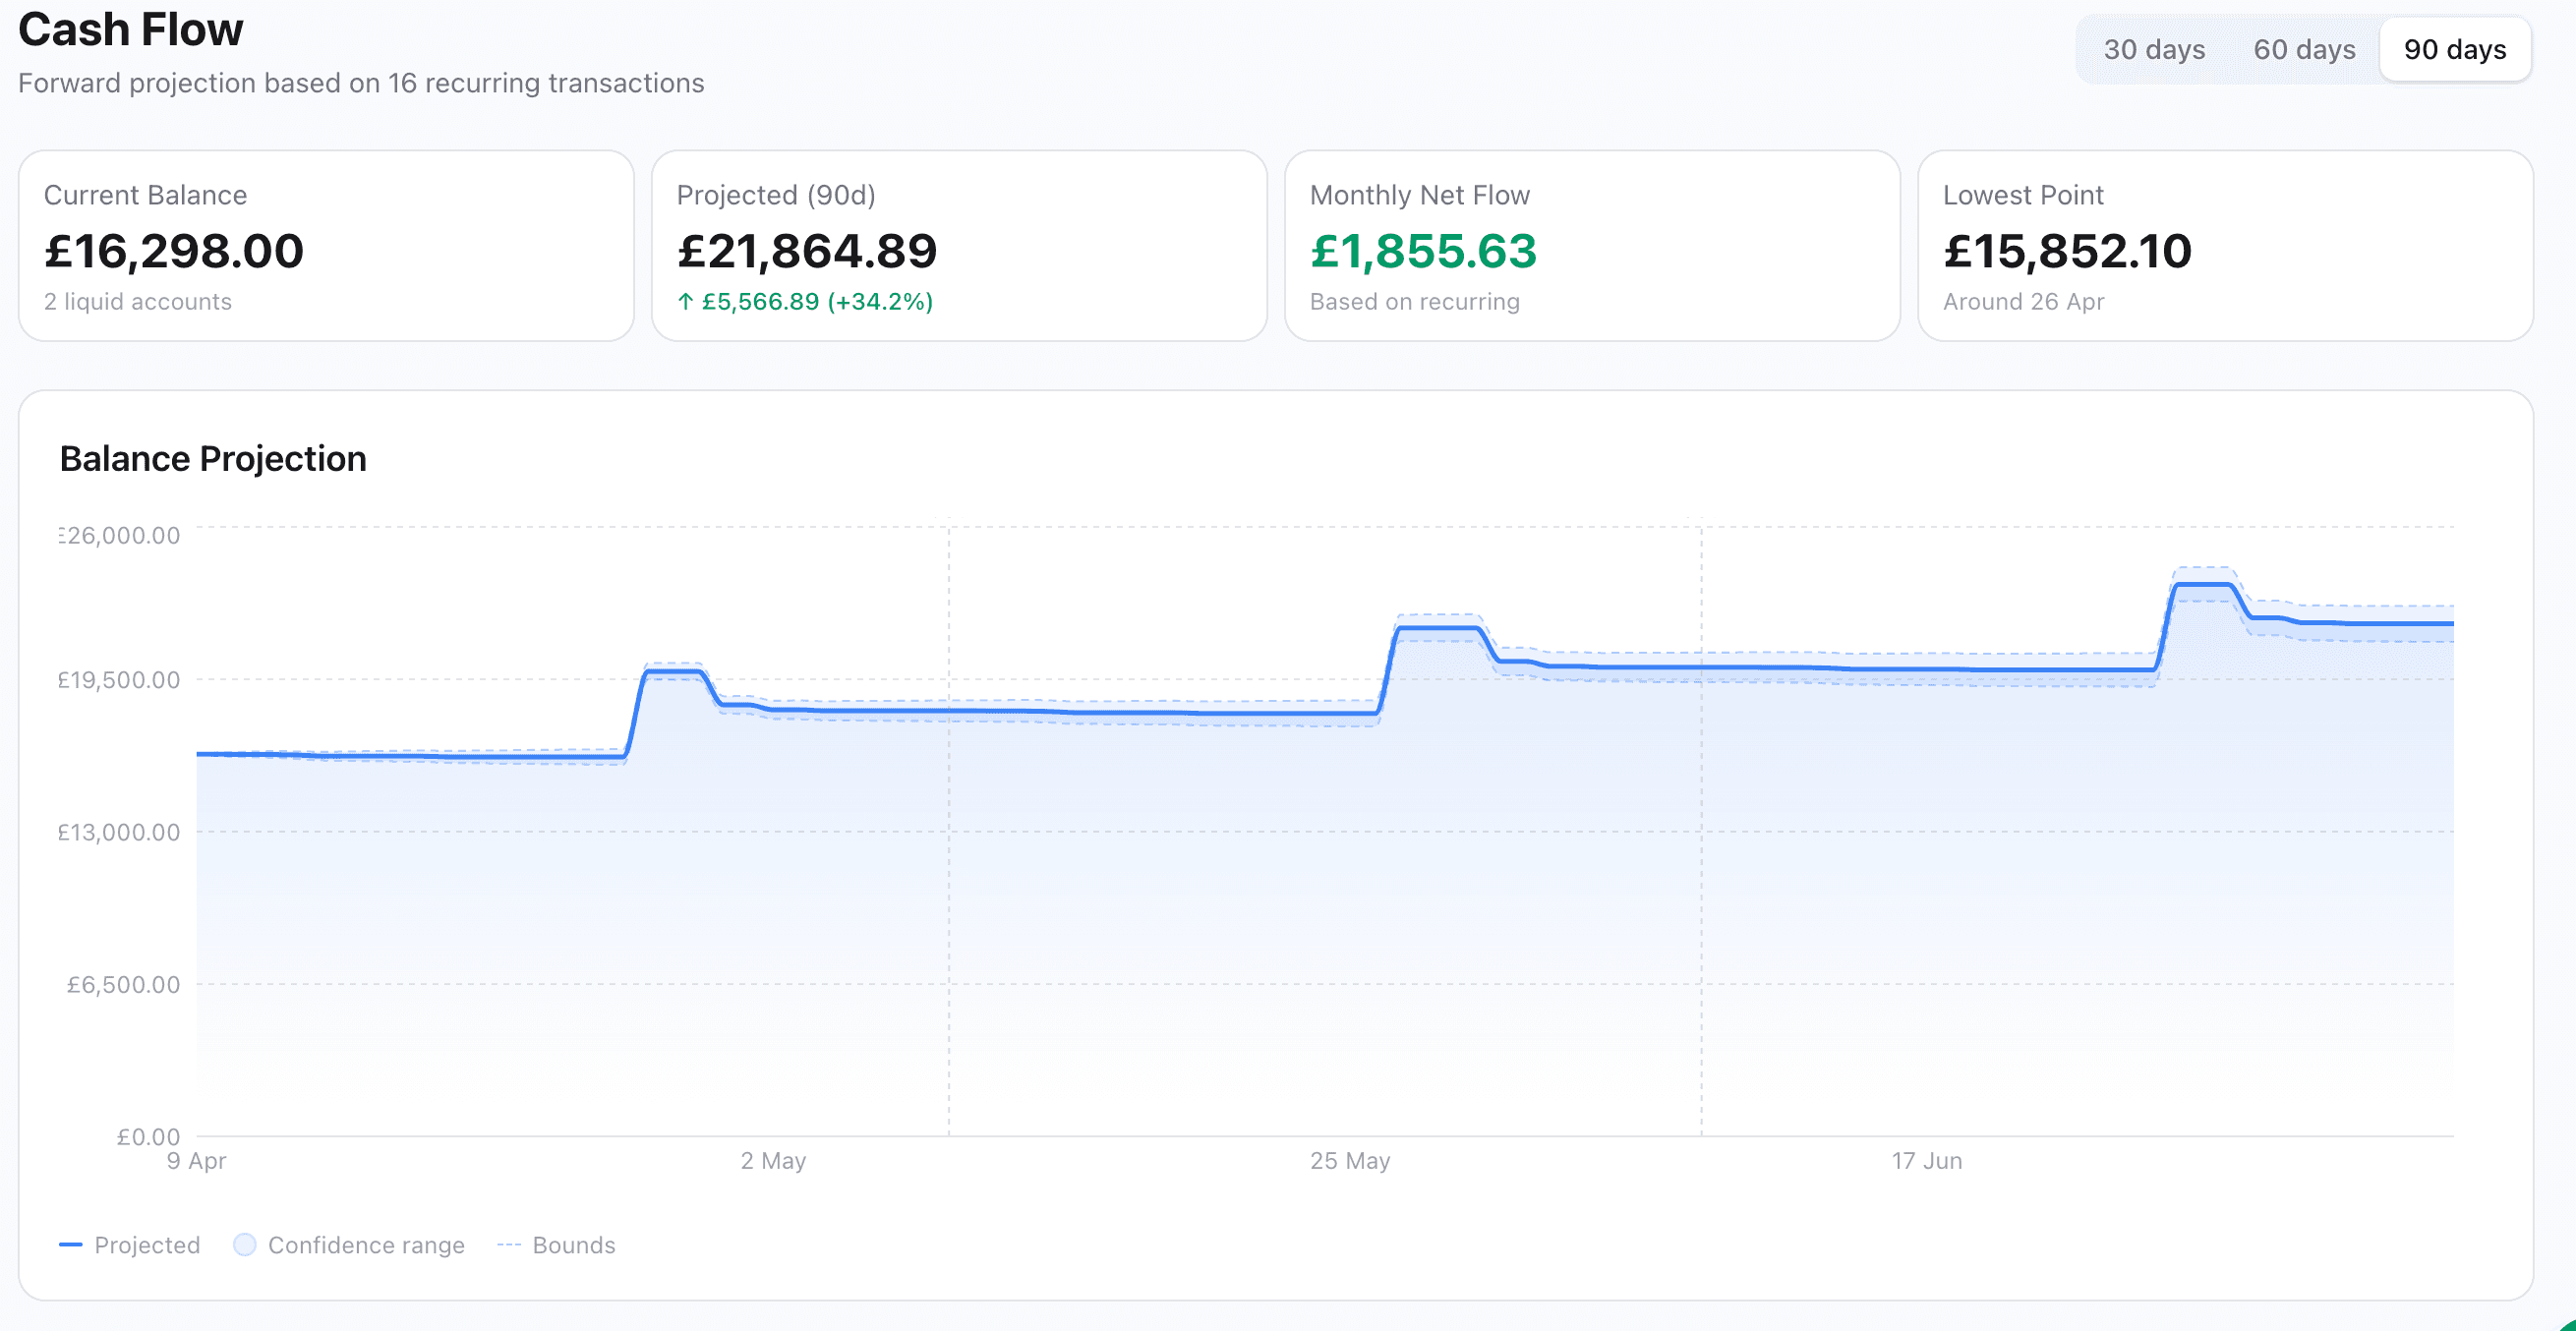Viewport: 2576px width, 1331px height.
Task: Toggle the Projected line in the legend
Action: point(146,1244)
